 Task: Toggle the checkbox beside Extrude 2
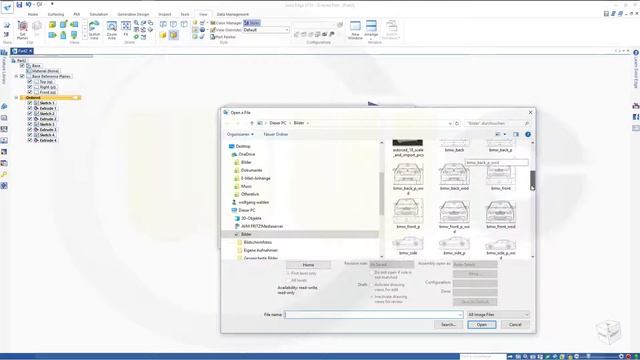coord(30,119)
